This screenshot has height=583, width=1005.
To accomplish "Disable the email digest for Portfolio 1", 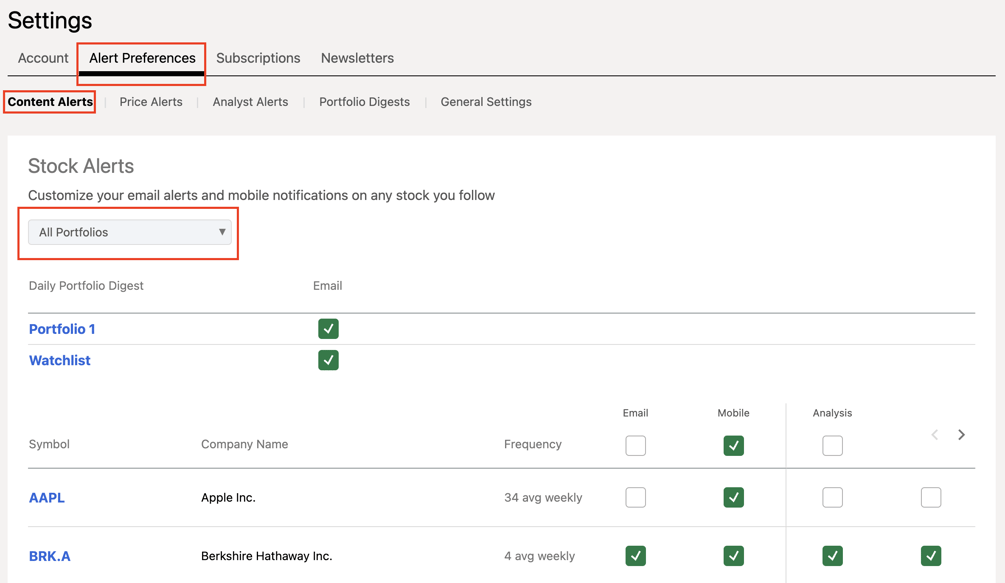I will [x=328, y=328].
